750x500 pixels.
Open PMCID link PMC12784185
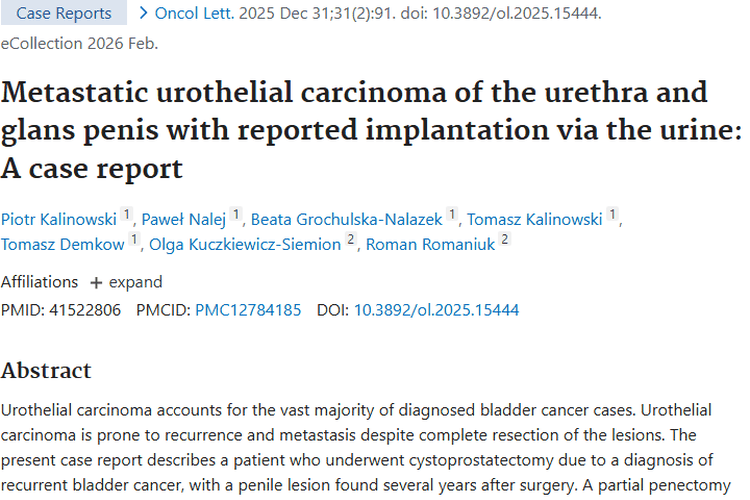click(248, 310)
